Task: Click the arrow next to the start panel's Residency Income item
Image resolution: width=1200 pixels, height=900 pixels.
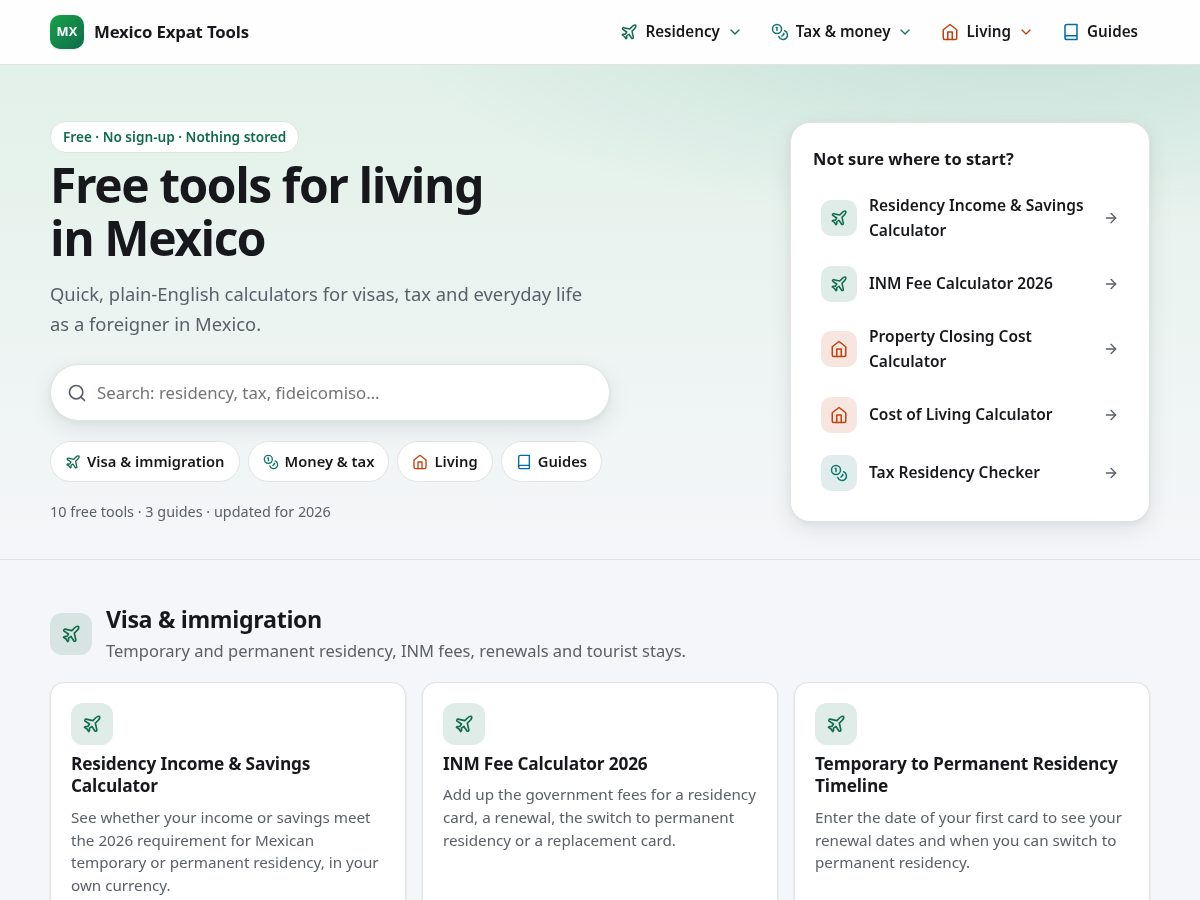Action: point(1111,218)
